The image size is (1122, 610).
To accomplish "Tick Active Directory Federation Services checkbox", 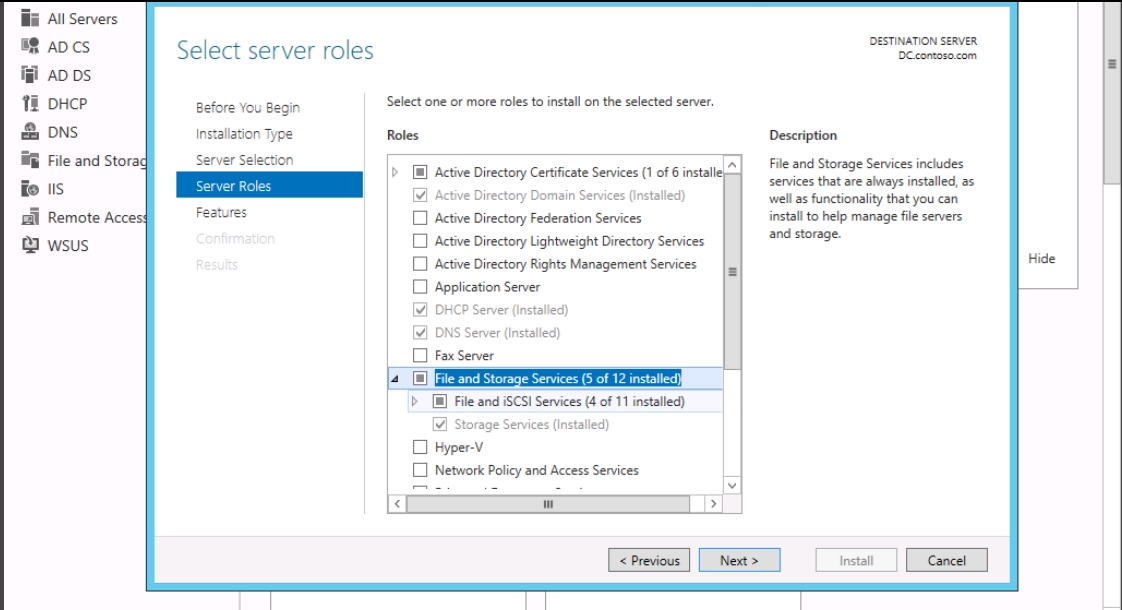I will 420,218.
